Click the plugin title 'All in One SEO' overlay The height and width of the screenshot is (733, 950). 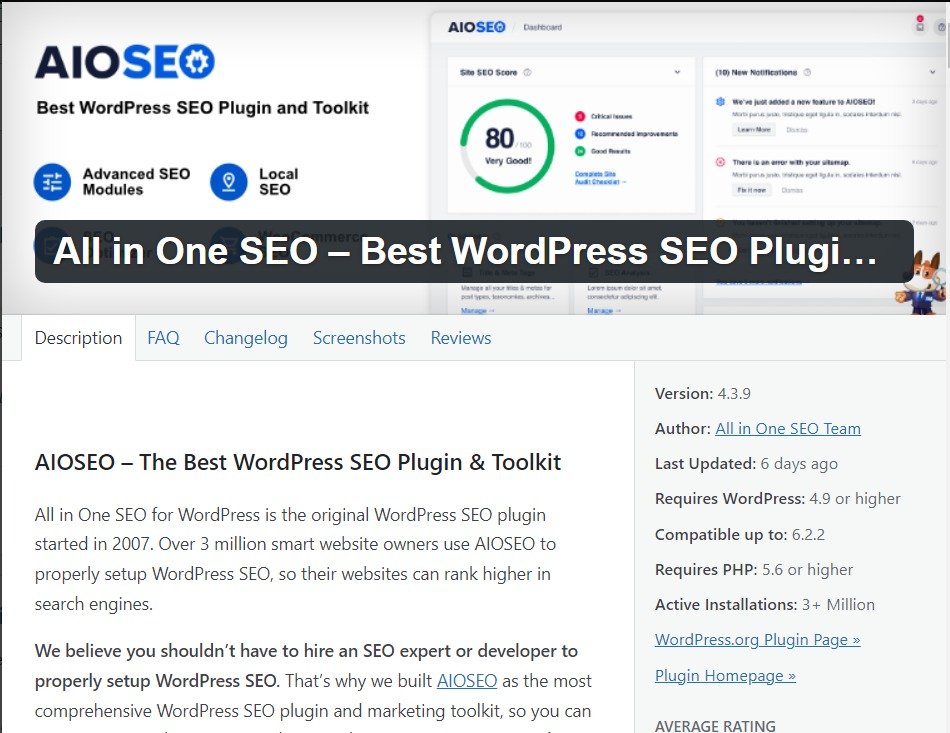pyautogui.click(x=474, y=251)
